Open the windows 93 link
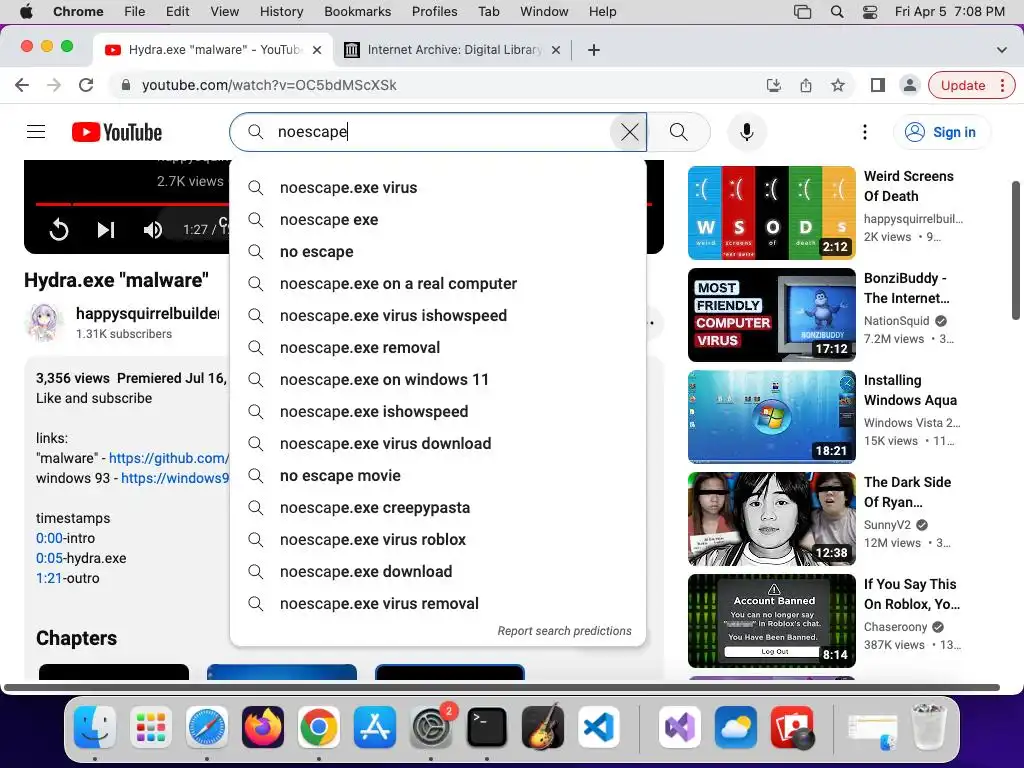Screen dimensions: 1024x768 (x=175, y=478)
